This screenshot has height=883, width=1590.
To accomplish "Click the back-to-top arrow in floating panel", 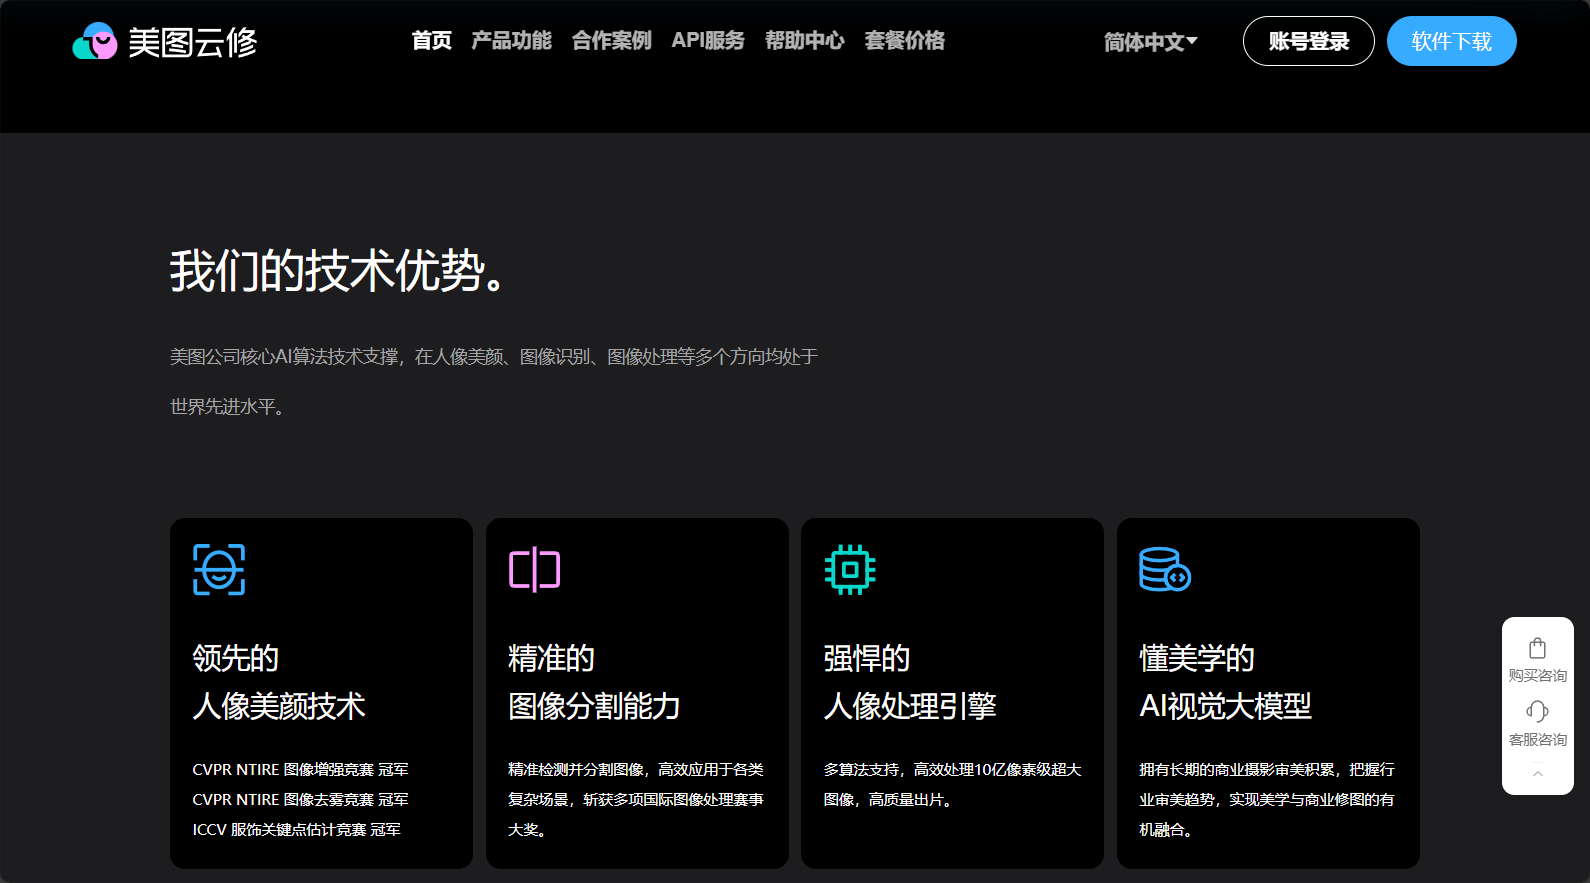I will 1537,773.
